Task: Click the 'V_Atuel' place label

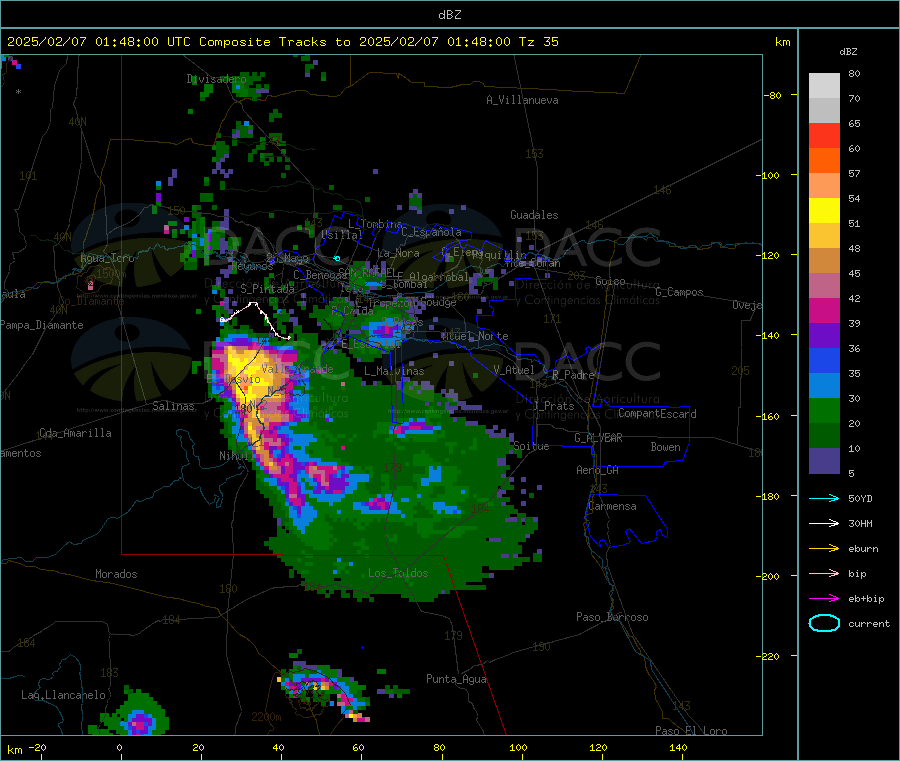Action: (514, 370)
